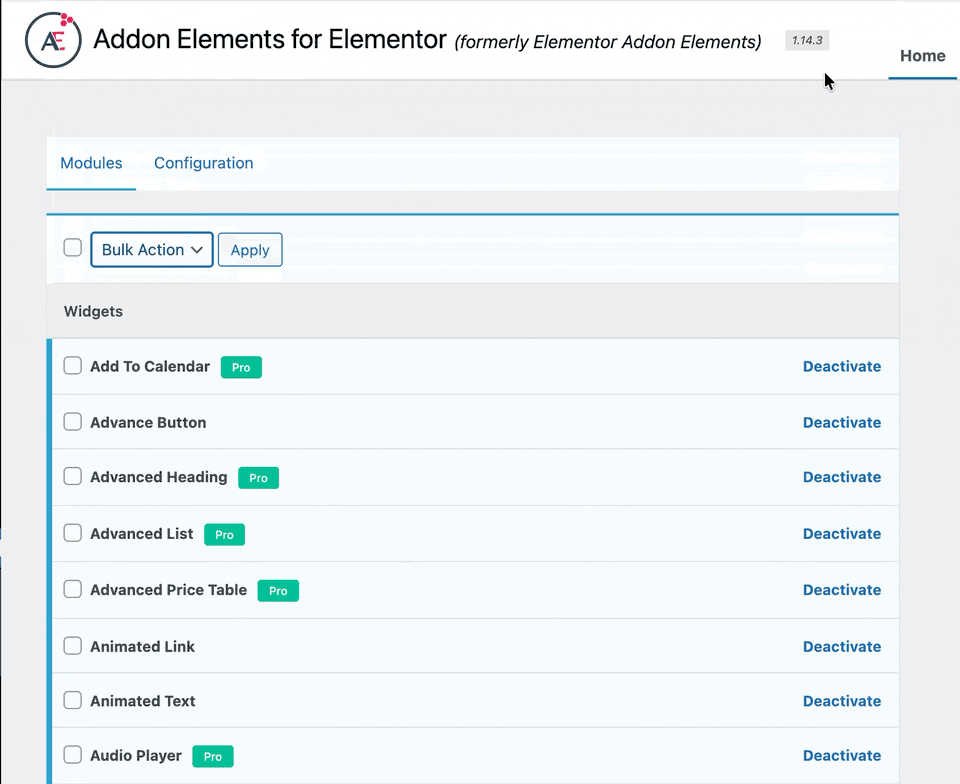The width and height of the screenshot is (960, 784).
Task: Click the Advanced Price Table widget name
Action: click(x=168, y=590)
